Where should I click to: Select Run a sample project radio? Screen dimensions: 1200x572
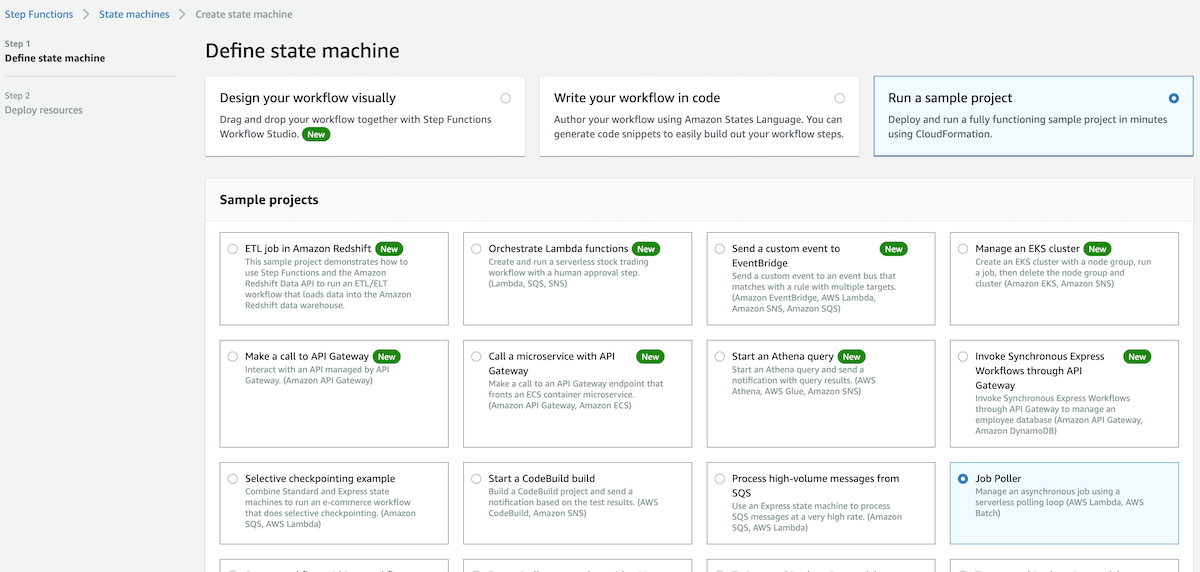pos(1173,98)
